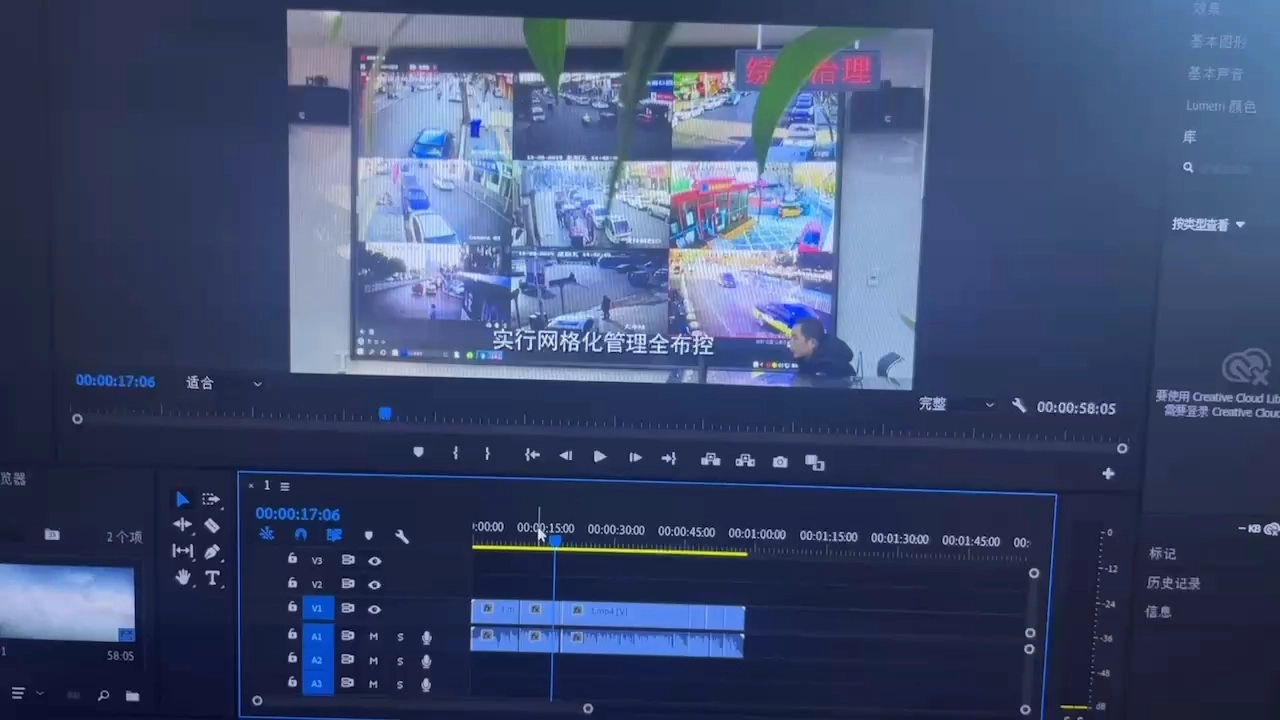The height and width of the screenshot is (720, 1280).
Task: Select the Razor tool
Action: (x=212, y=525)
